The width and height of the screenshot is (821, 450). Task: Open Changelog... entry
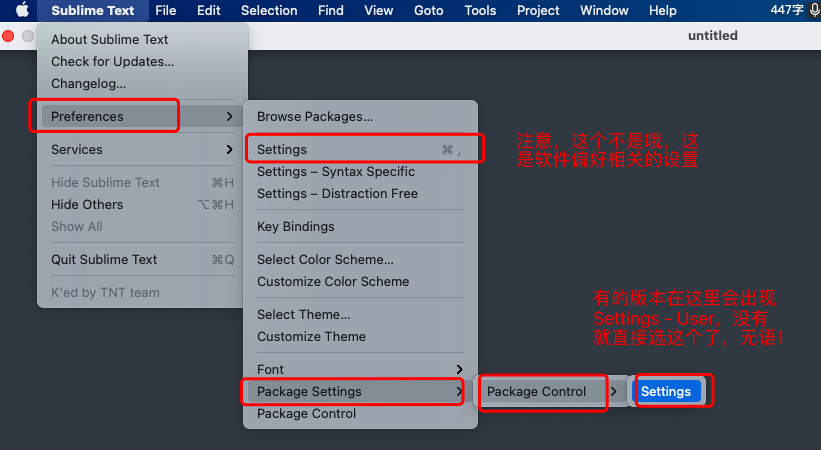tap(141, 83)
